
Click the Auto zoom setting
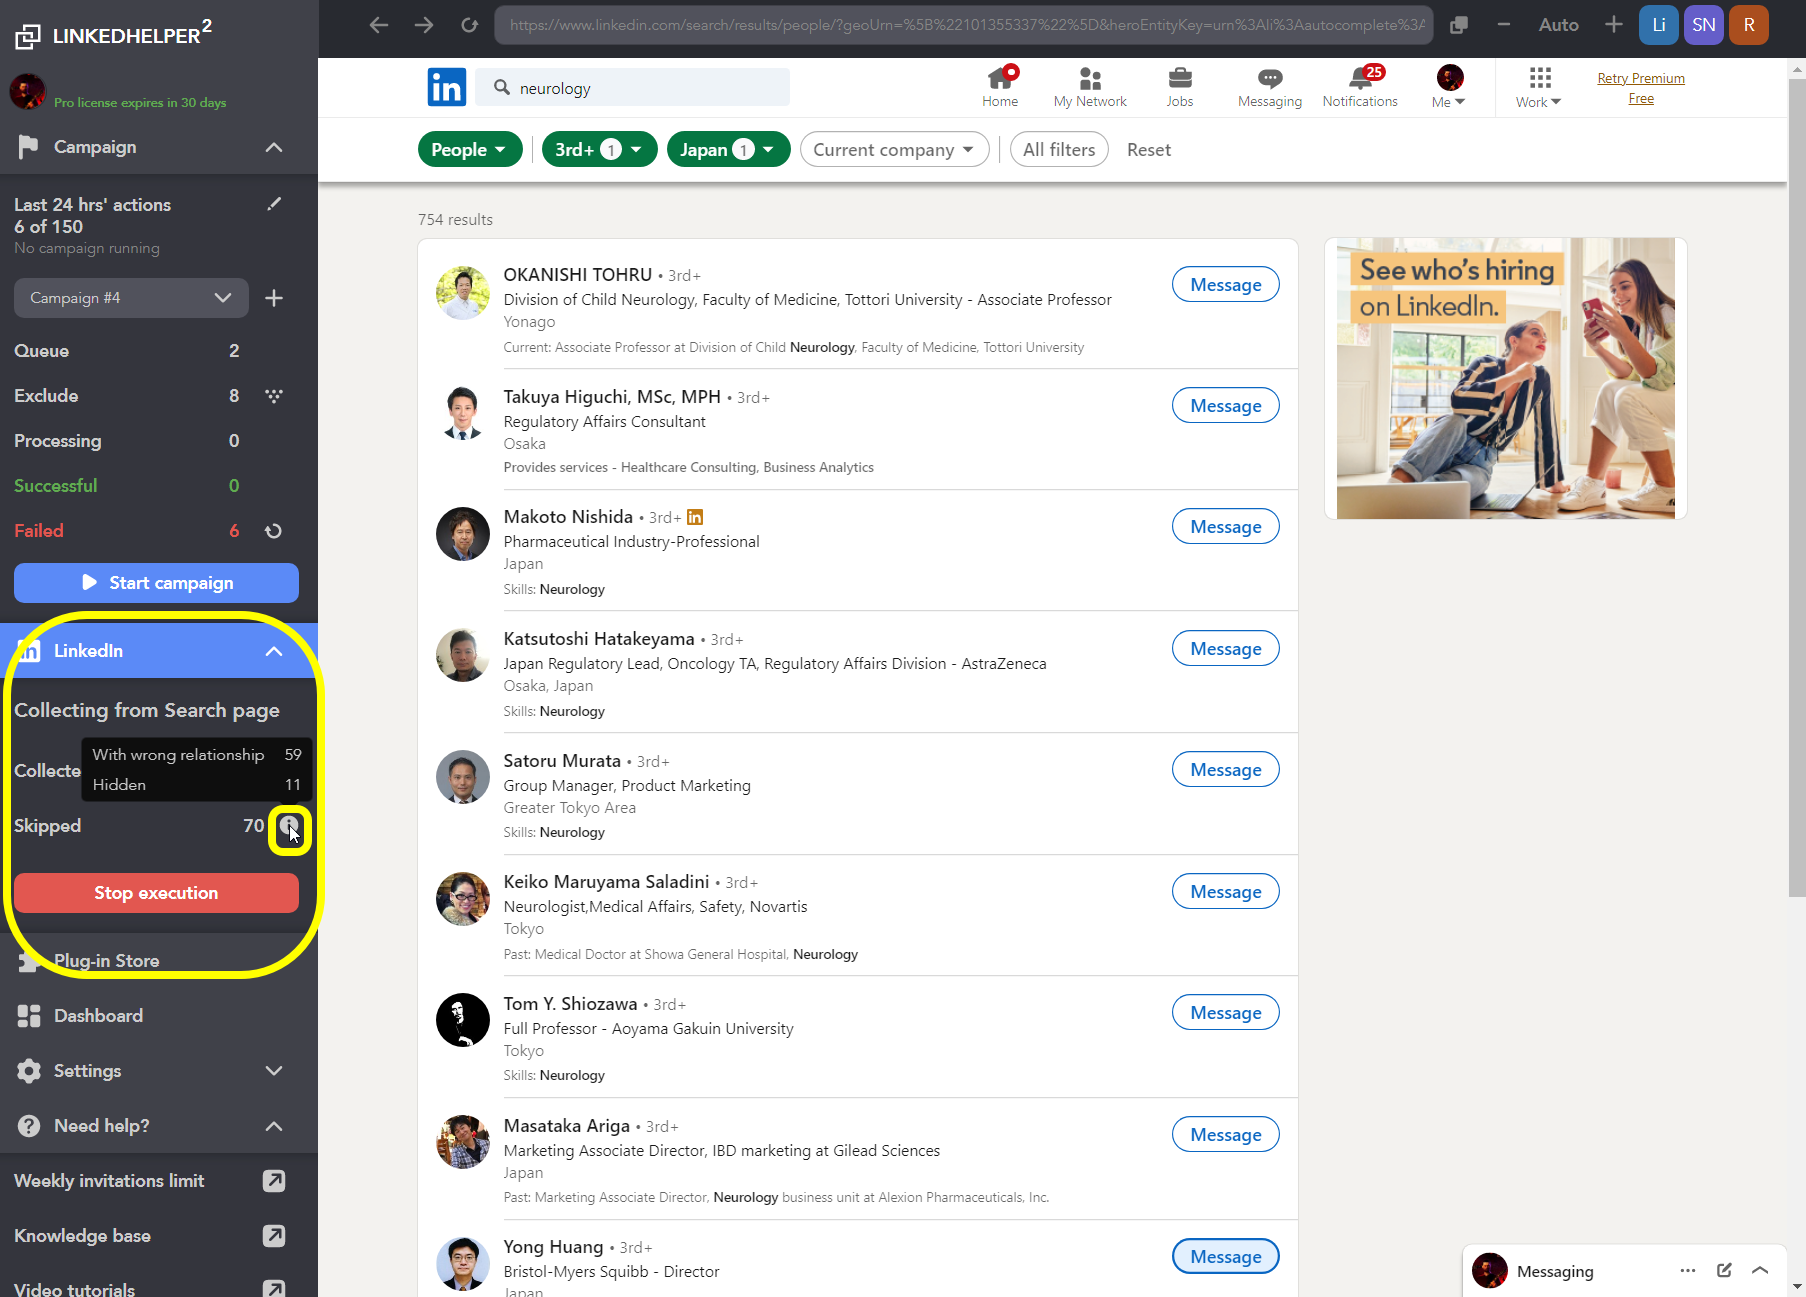pos(1558,25)
